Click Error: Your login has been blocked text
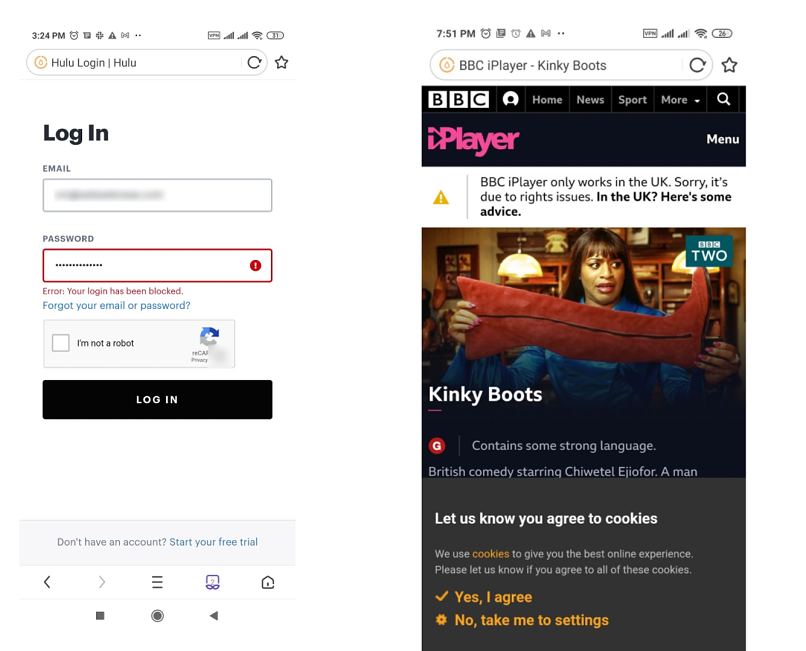 click(x=113, y=291)
